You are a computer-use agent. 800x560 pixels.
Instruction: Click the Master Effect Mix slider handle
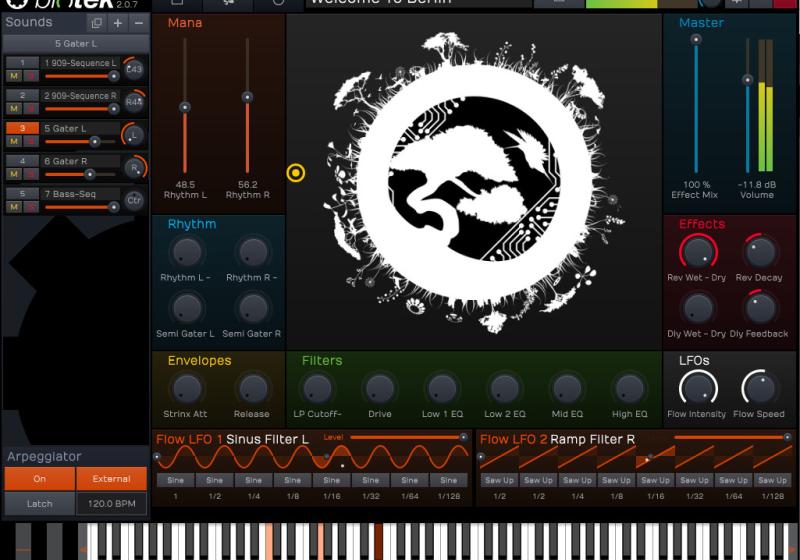click(696, 39)
